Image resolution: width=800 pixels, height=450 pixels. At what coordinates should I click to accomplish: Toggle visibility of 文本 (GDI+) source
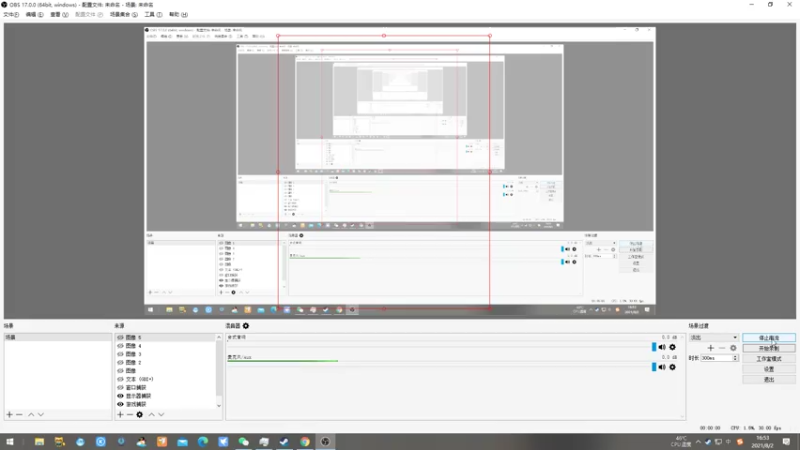120,380
